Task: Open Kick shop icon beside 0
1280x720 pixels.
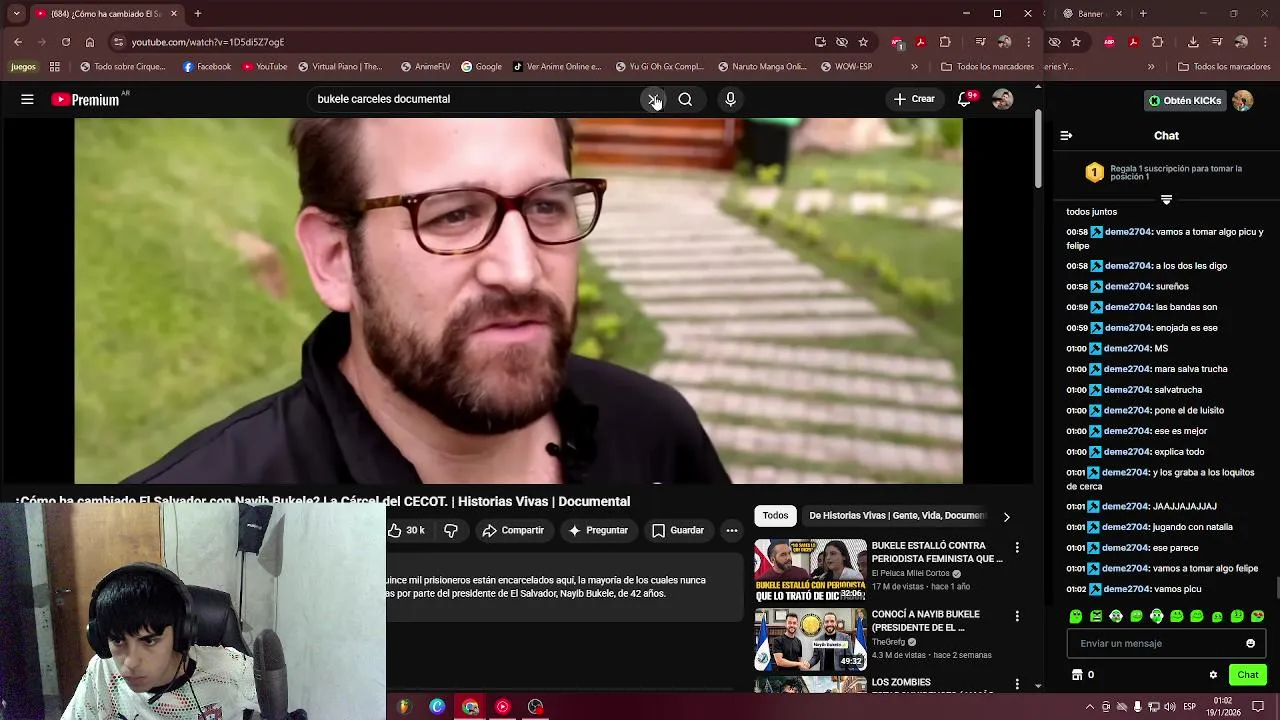Action: [1077, 675]
